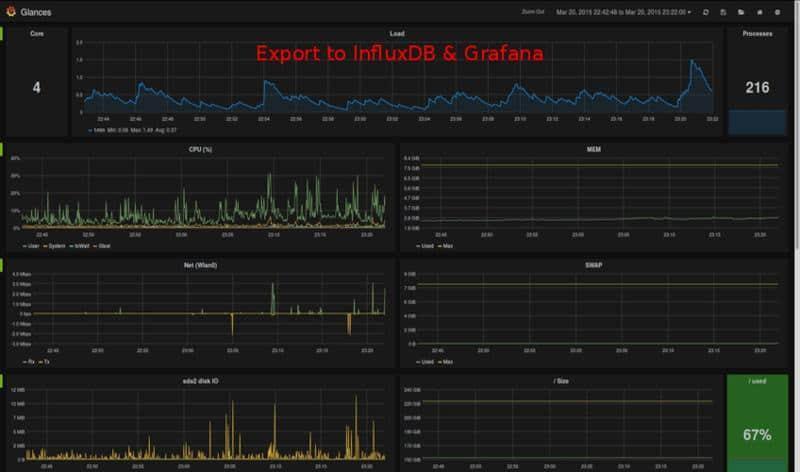The width and height of the screenshot is (800, 472).
Task: Open the time range picker dropdown
Action: (x=623, y=12)
